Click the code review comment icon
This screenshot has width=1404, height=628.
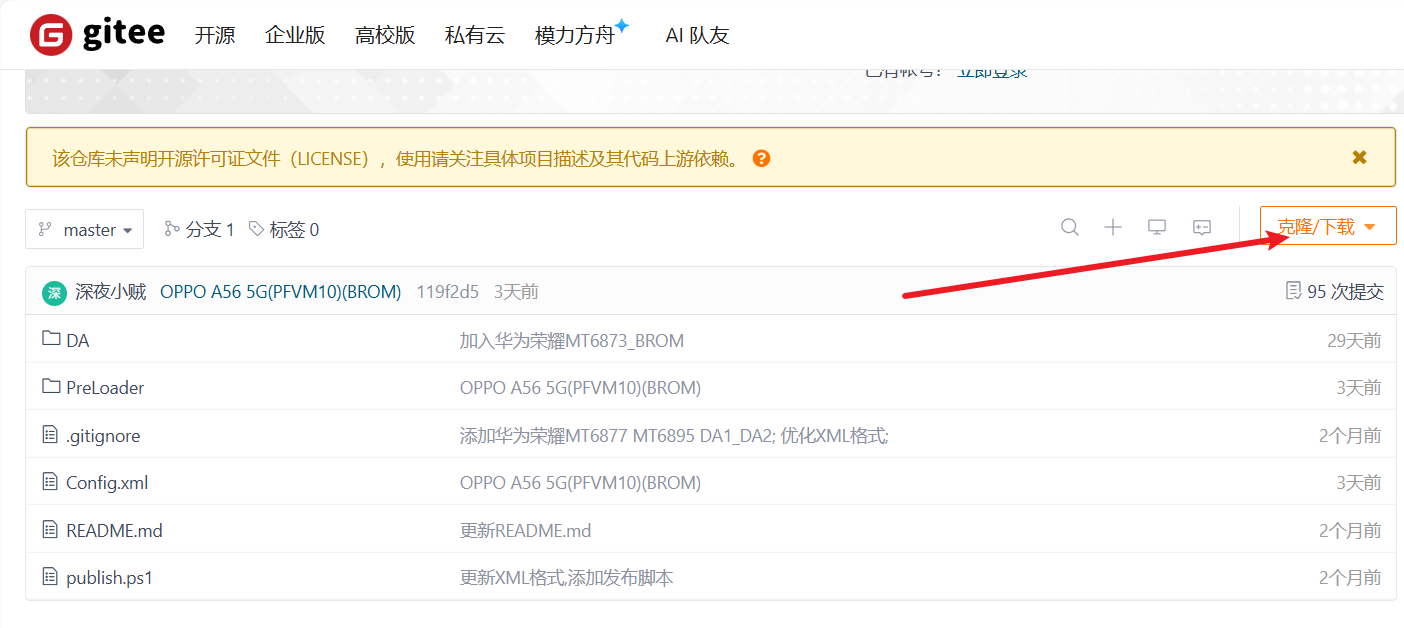(x=1202, y=228)
